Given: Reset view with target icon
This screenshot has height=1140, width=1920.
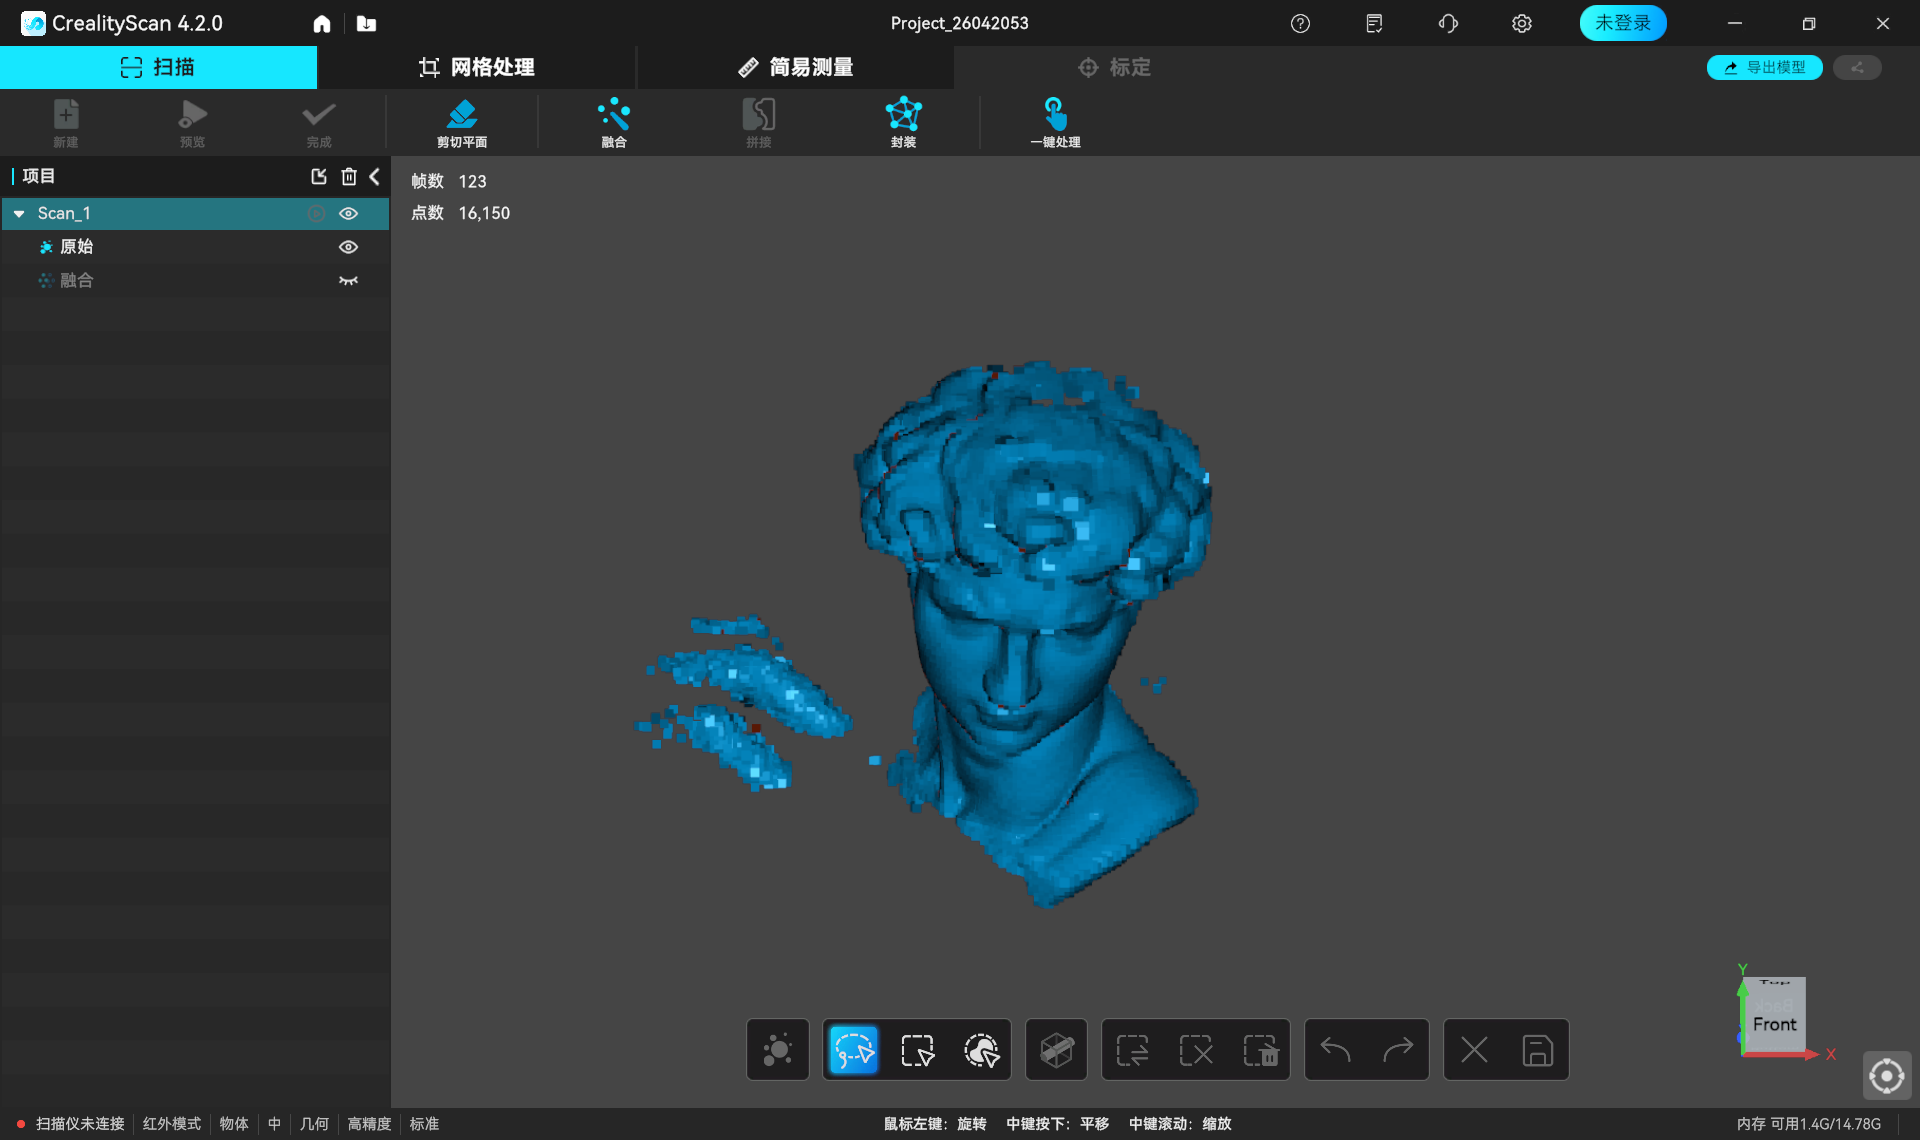Looking at the screenshot, I should coord(1886,1076).
